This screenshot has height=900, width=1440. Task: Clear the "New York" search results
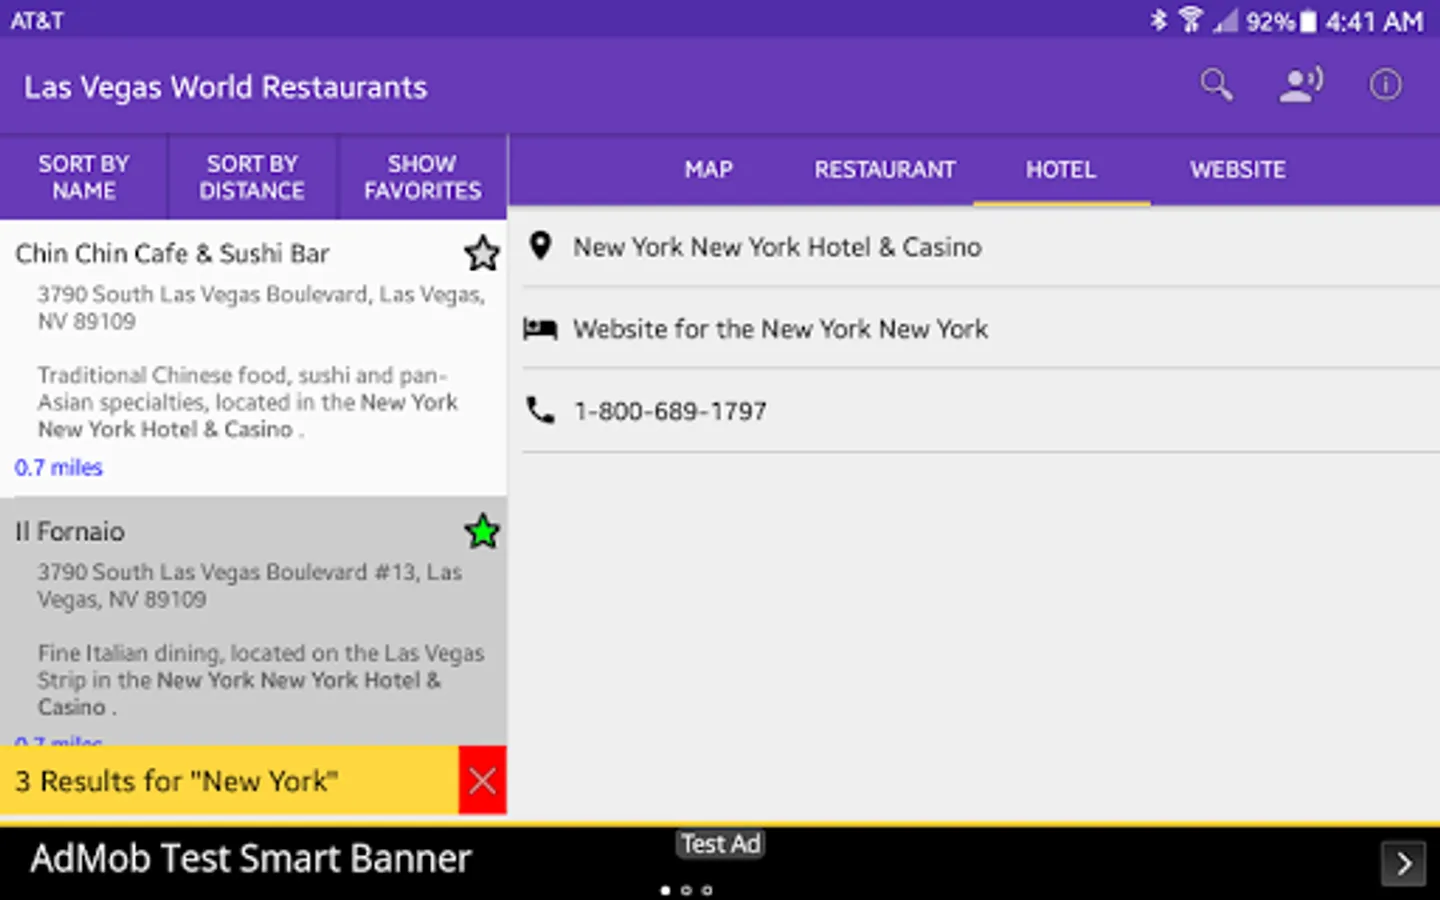tap(482, 780)
